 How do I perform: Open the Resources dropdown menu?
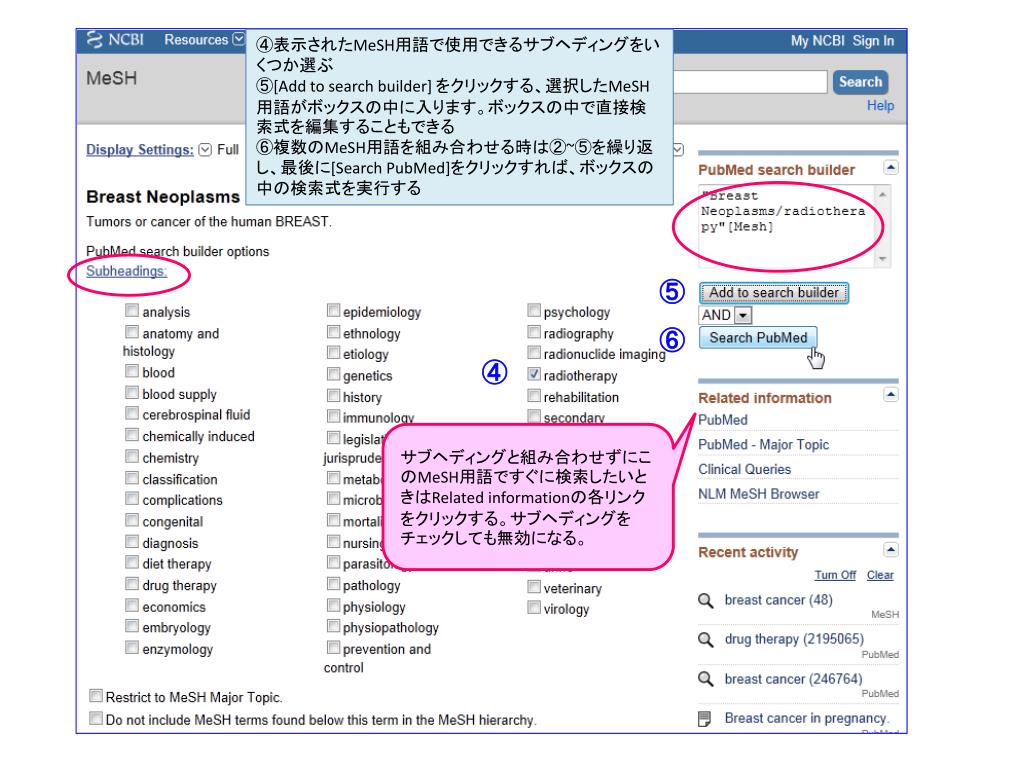pyautogui.click(x=203, y=40)
